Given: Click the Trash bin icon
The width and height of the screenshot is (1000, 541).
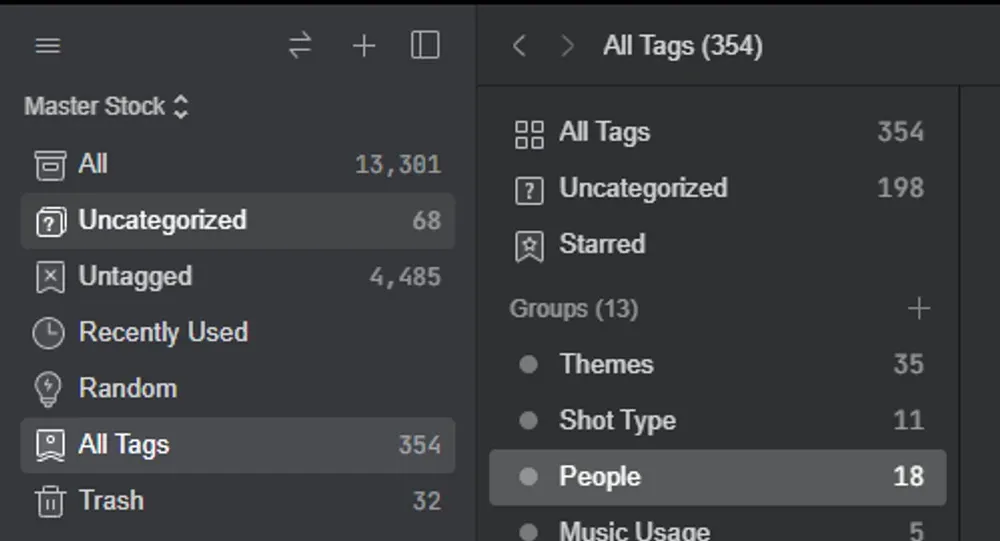Looking at the screenshot, I should (x=50, y=501).
